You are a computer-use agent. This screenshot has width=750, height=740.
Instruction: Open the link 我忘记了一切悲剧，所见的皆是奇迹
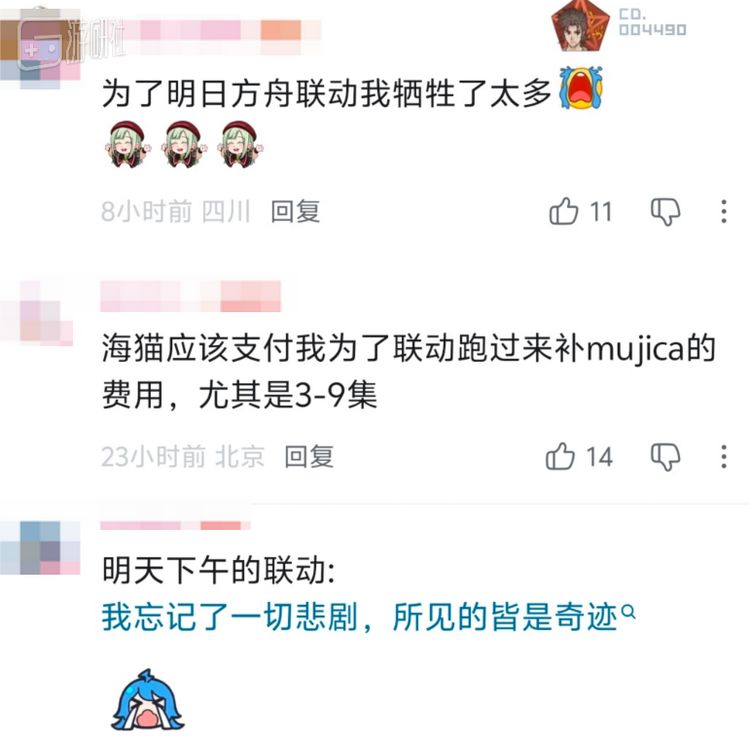pyautogui.click(x=359, y=617)
